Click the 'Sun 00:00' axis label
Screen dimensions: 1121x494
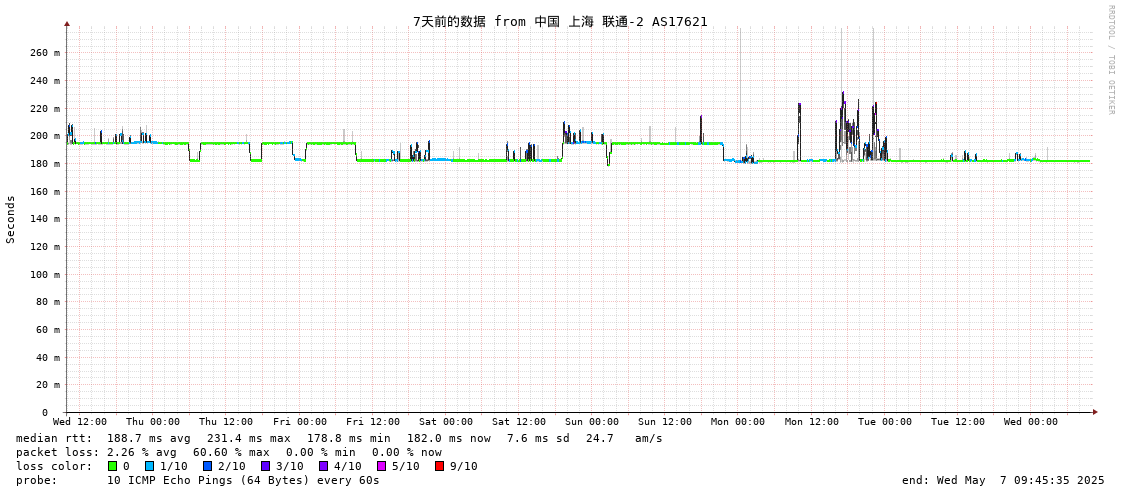pyautogui.click(x=592, y=422)
